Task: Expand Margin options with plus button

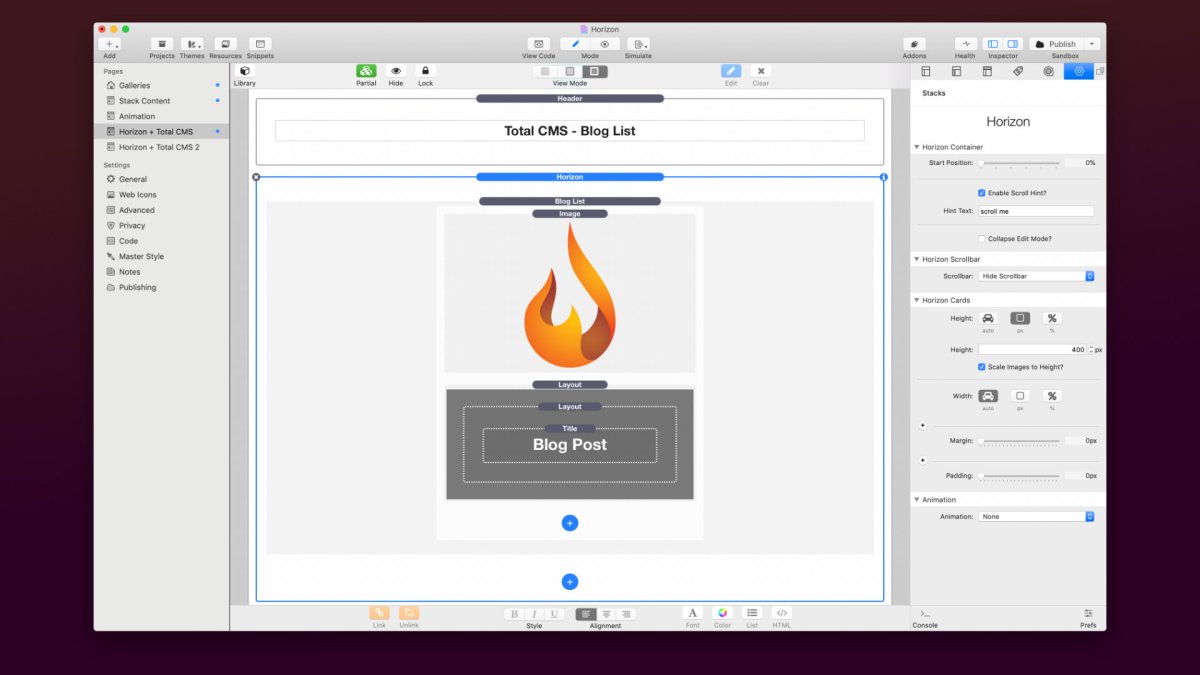Action: pyautogui.click(x=922, y=426)
